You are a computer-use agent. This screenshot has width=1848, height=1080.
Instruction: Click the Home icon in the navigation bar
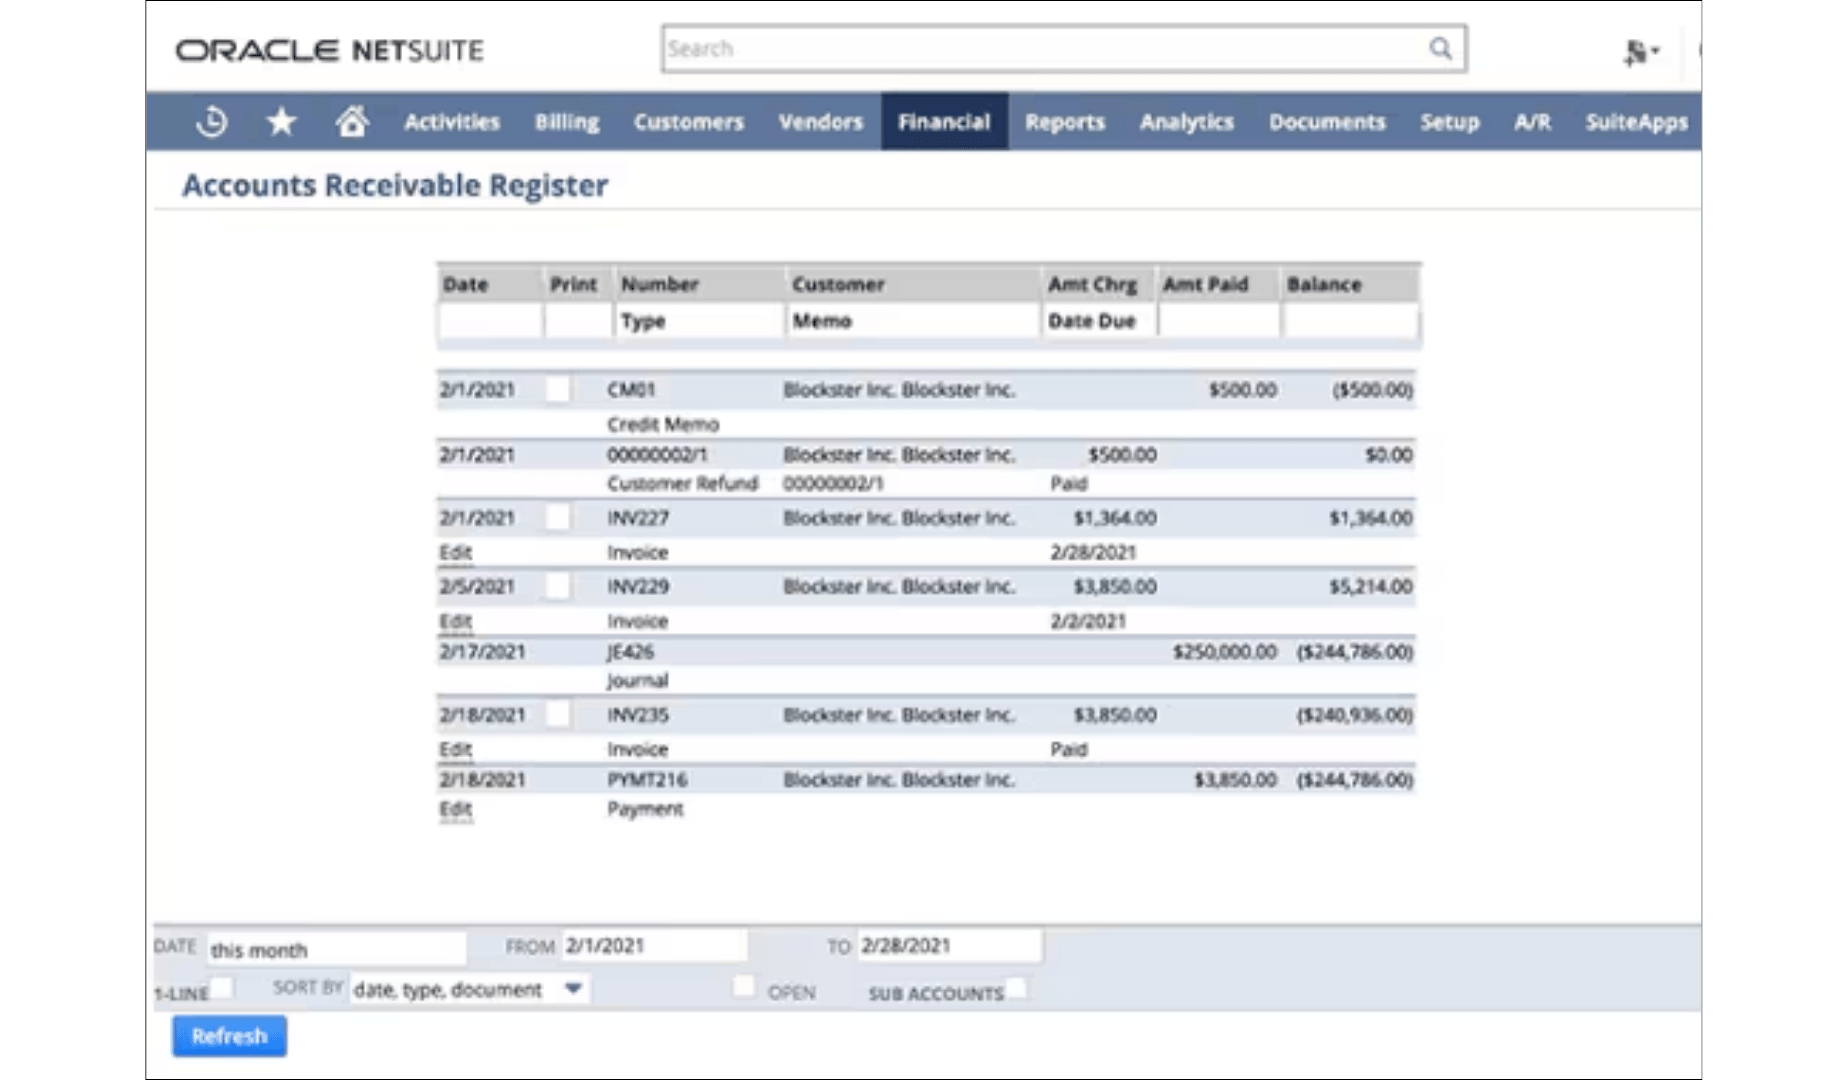351,119
